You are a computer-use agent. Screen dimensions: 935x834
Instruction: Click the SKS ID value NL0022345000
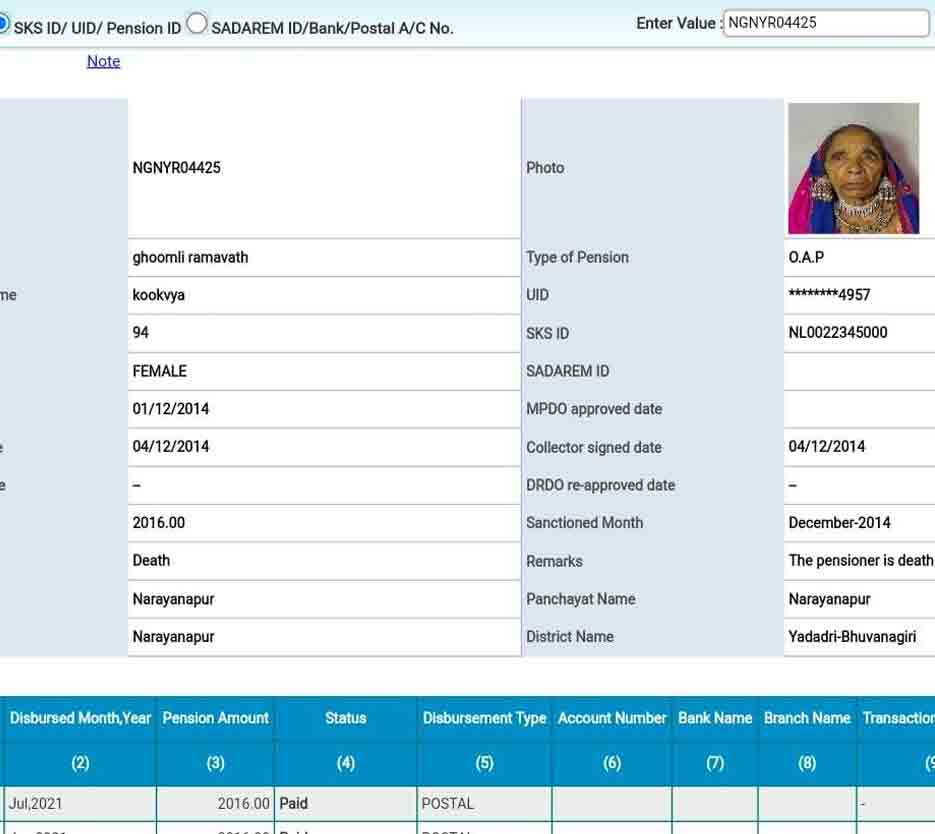coord(837,333)
